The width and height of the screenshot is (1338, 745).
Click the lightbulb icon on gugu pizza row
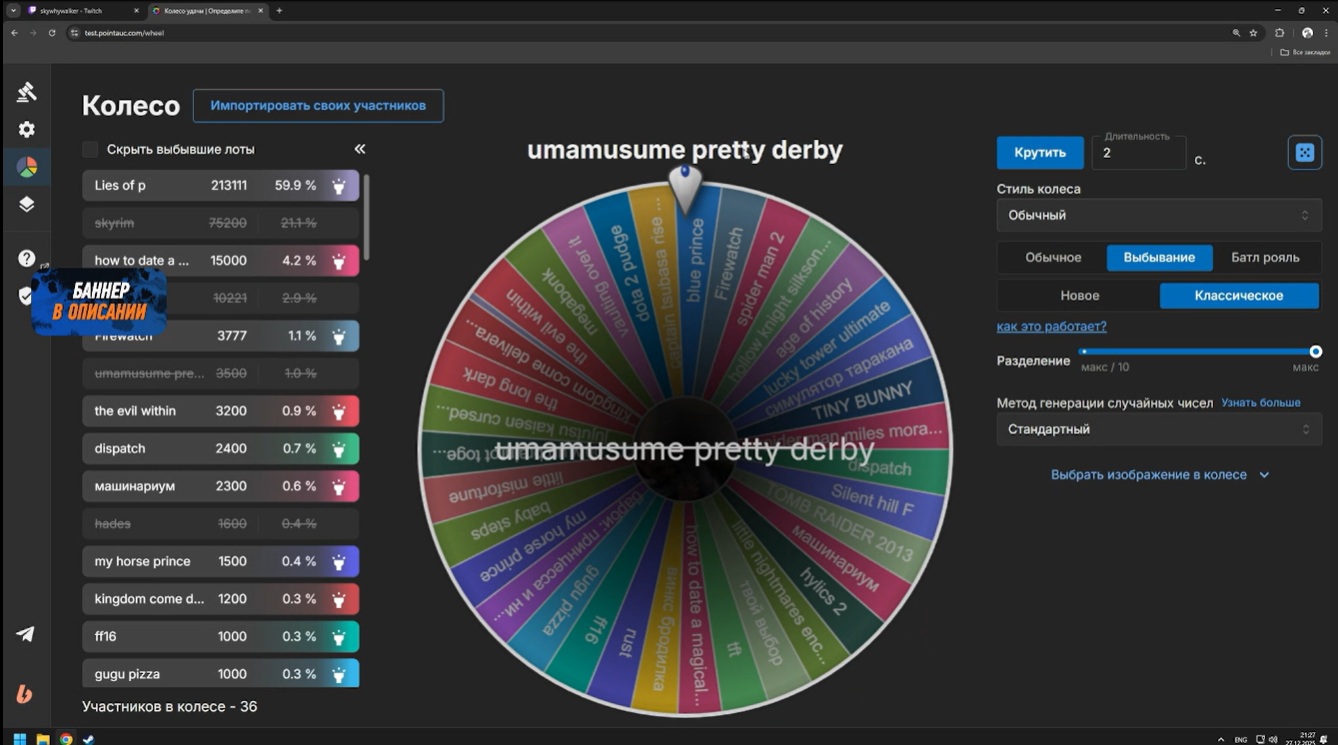[339, 674]
